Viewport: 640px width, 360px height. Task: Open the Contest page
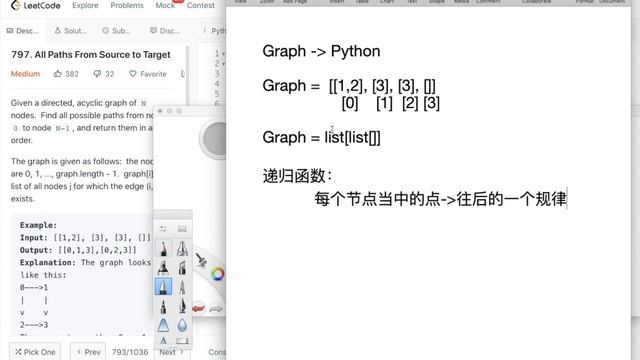tap(200, 5)
